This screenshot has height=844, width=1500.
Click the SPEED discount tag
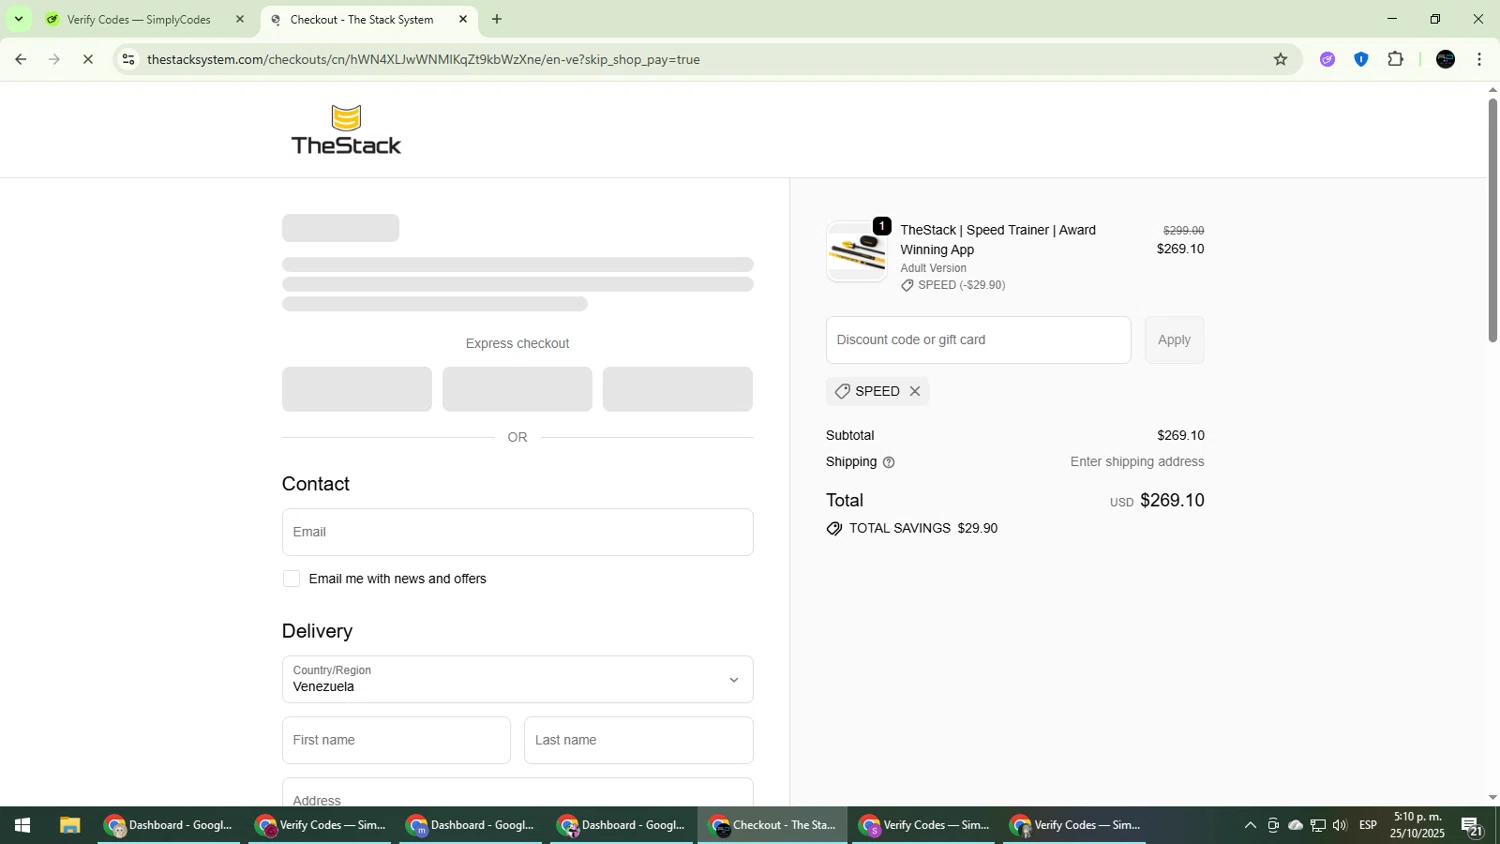click(877, 391)
